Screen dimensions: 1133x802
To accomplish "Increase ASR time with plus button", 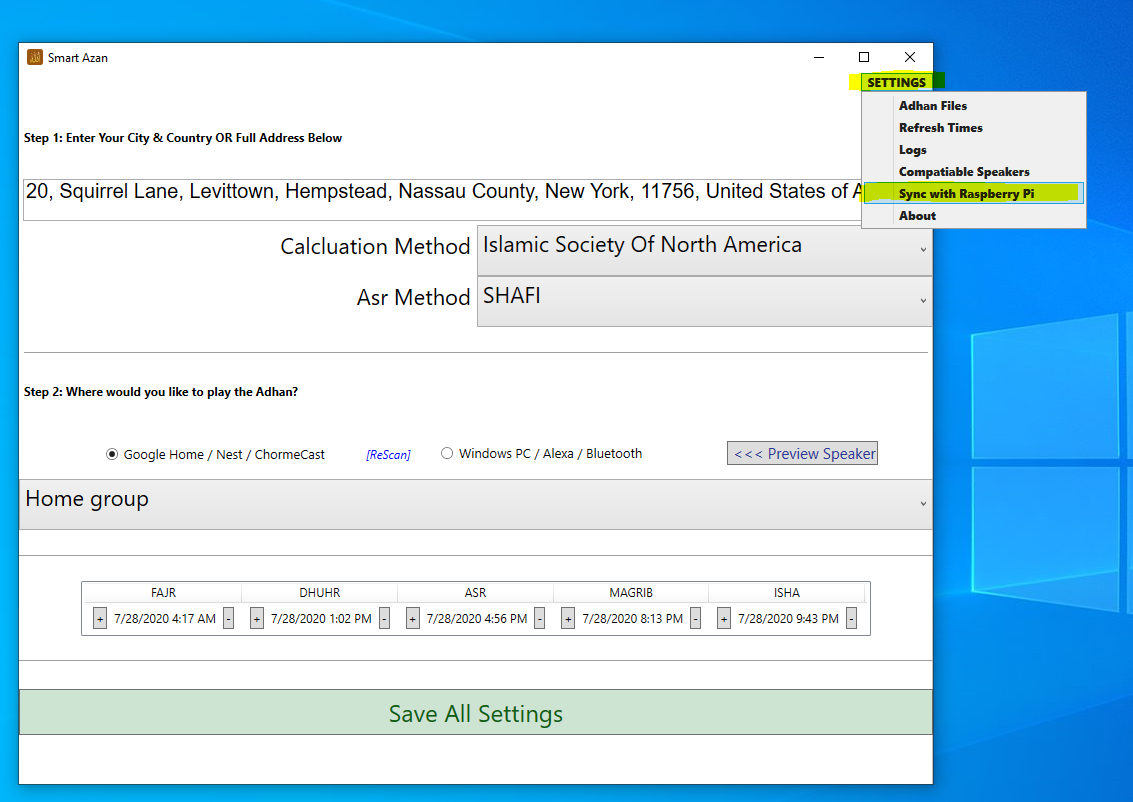I will tap(413, 618).
